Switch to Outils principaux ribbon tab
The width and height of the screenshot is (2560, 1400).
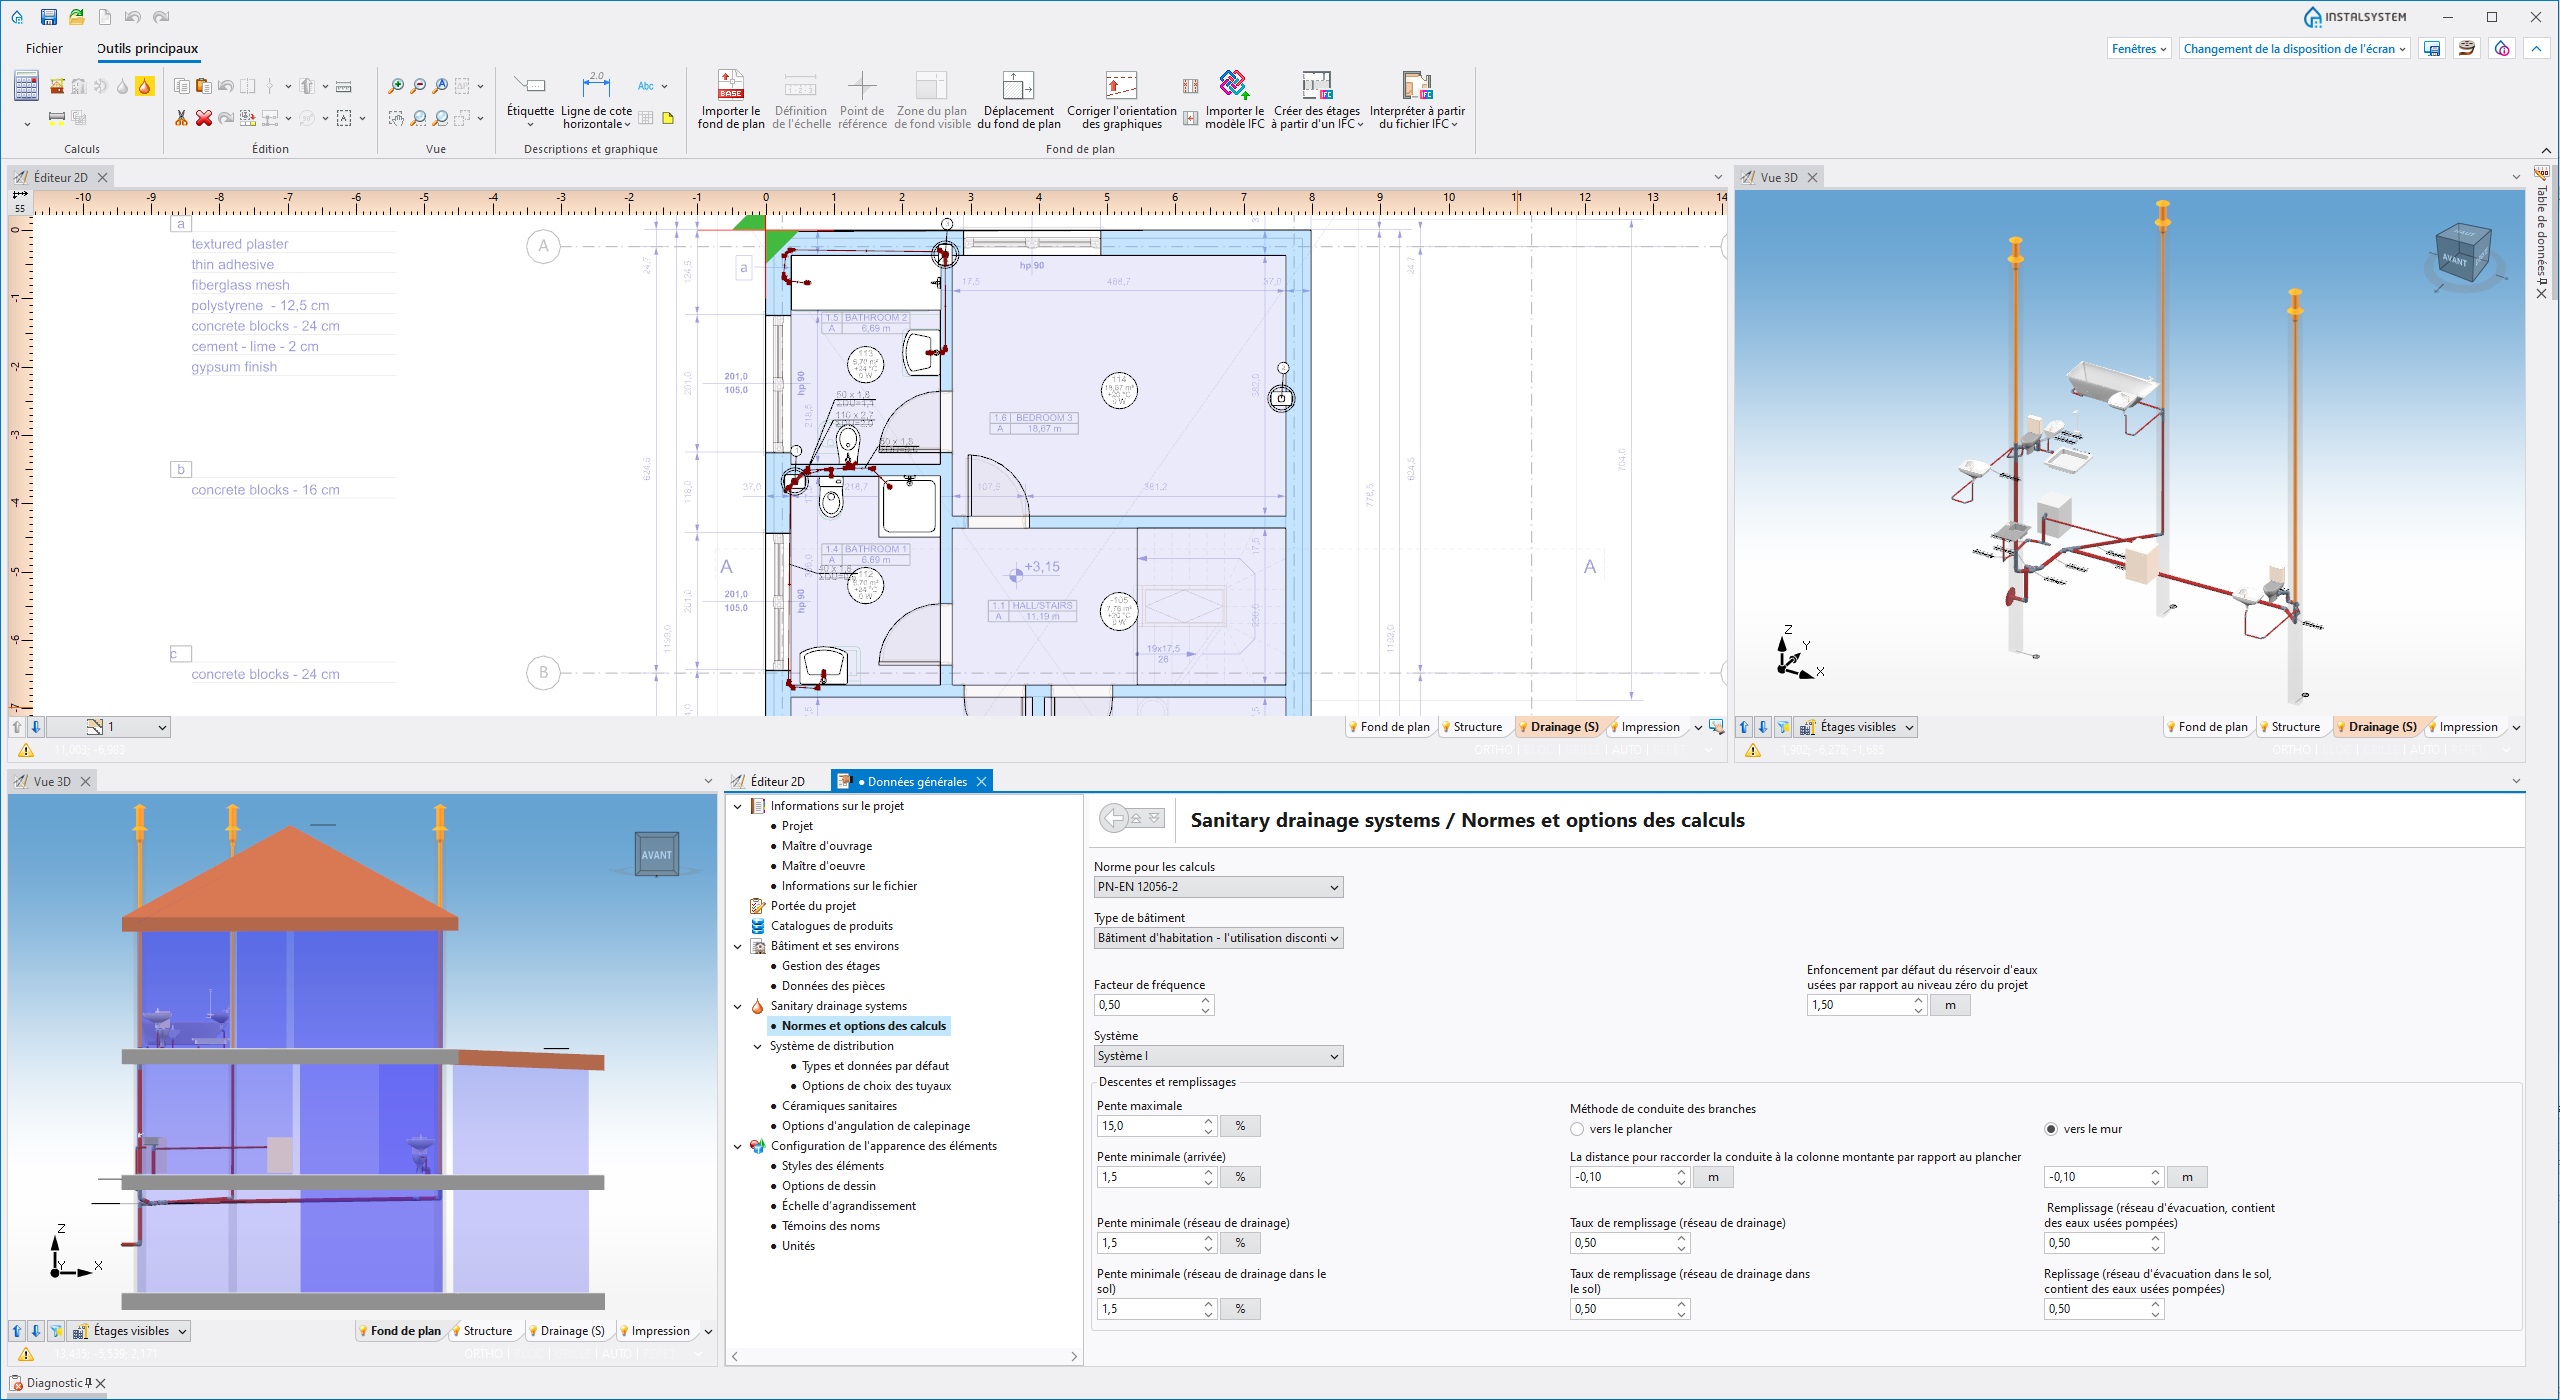pyautogui.click(x=147, y=48)
